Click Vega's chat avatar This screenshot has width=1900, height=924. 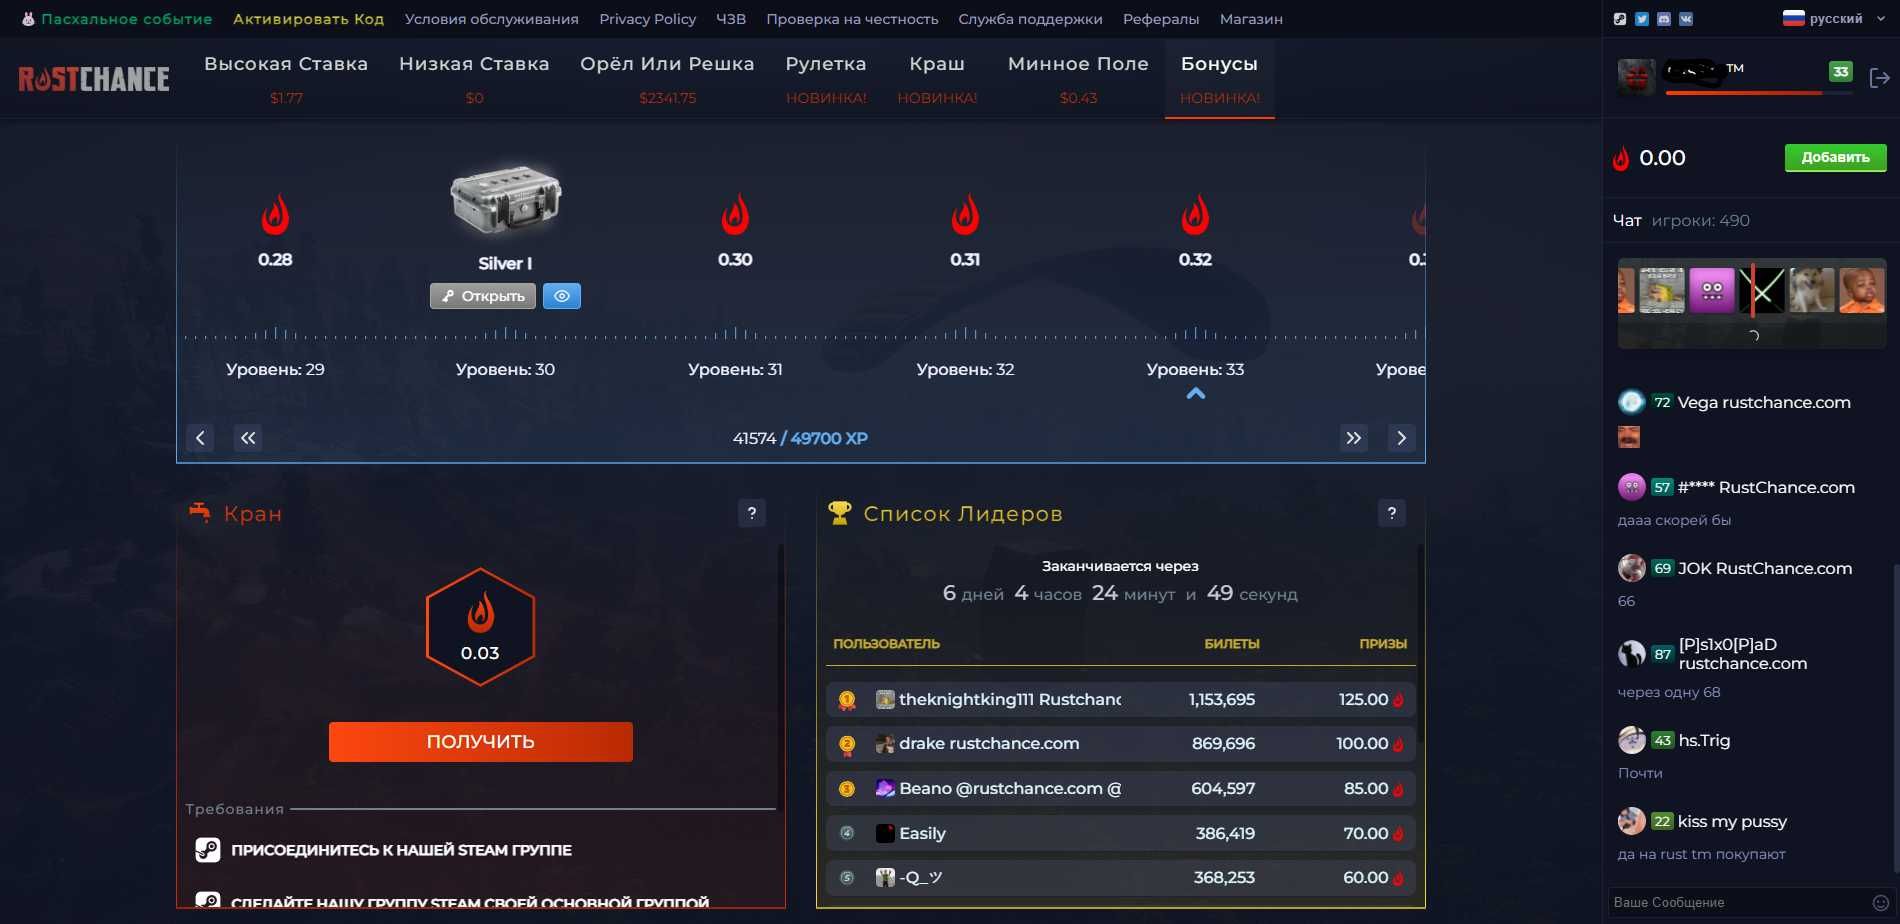pyautogui.click(x=1631, y=402)
